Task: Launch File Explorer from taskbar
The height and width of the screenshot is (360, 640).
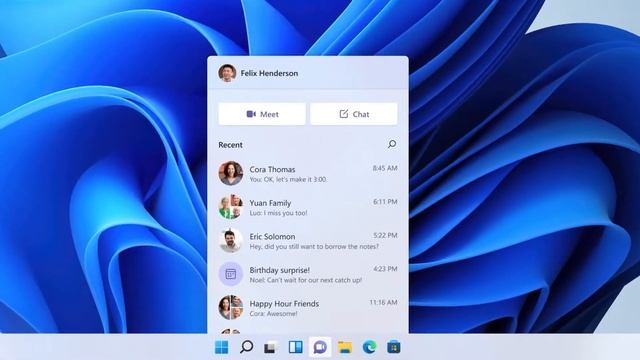Action: click(345, 347)
